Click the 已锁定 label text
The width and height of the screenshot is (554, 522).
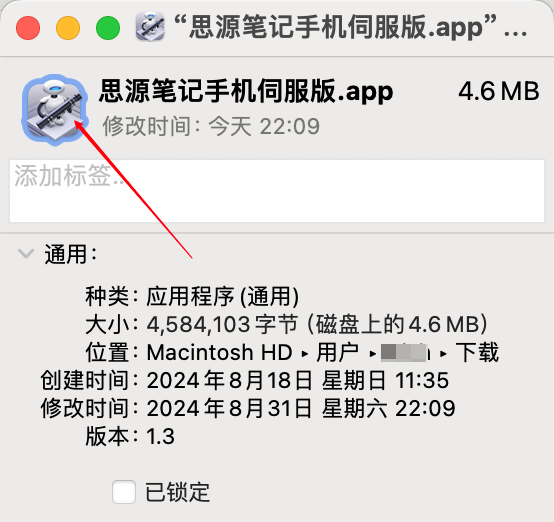178,492
